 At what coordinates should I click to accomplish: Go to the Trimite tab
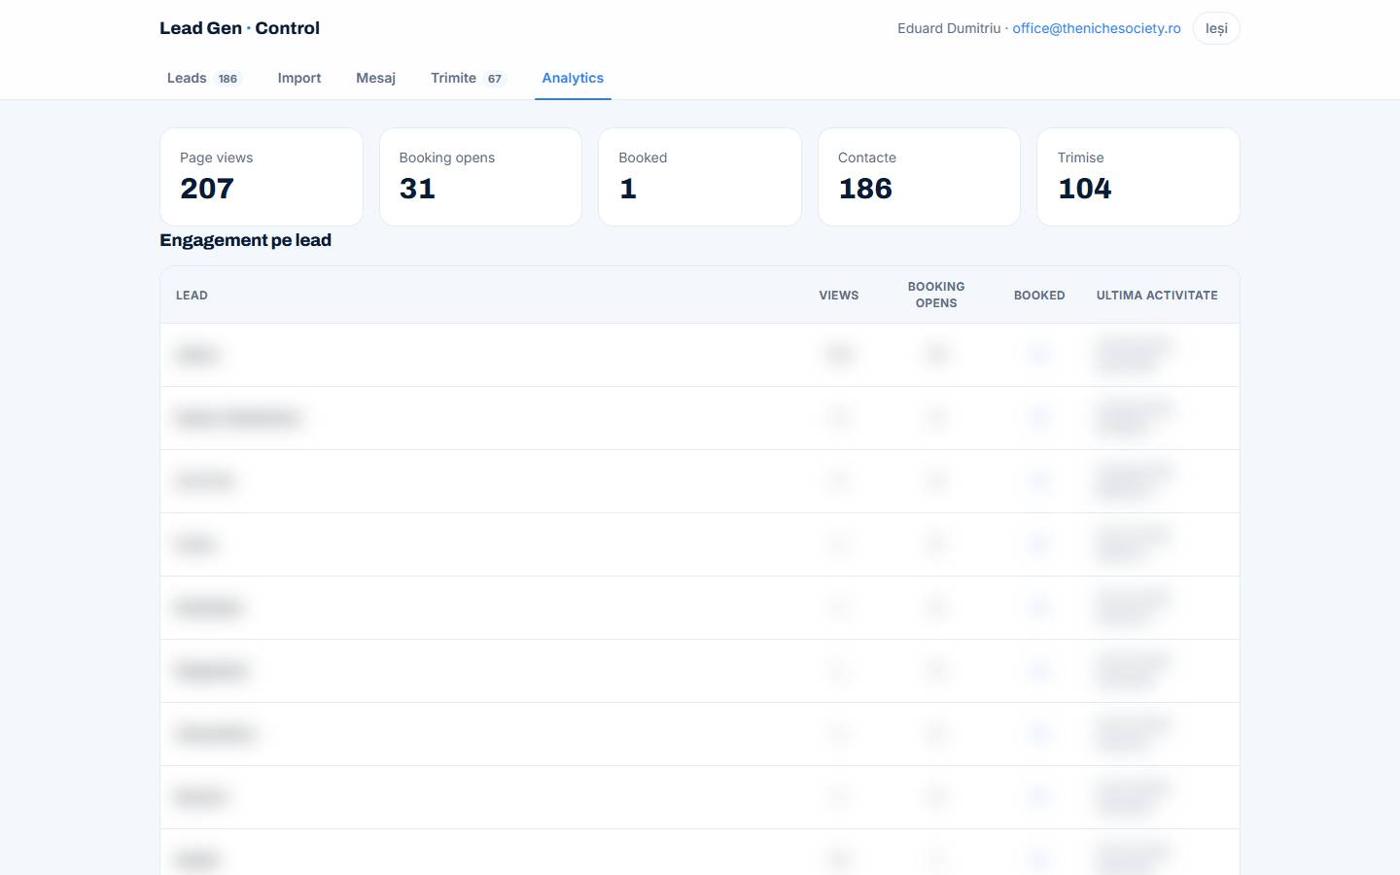pyautogui.click(x=469, y=78)
